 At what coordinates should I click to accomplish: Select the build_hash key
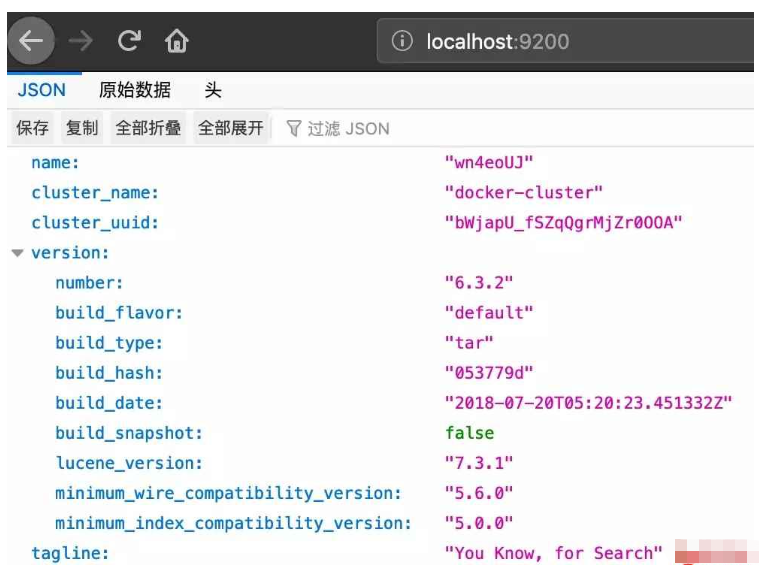[x=109, y=373]
